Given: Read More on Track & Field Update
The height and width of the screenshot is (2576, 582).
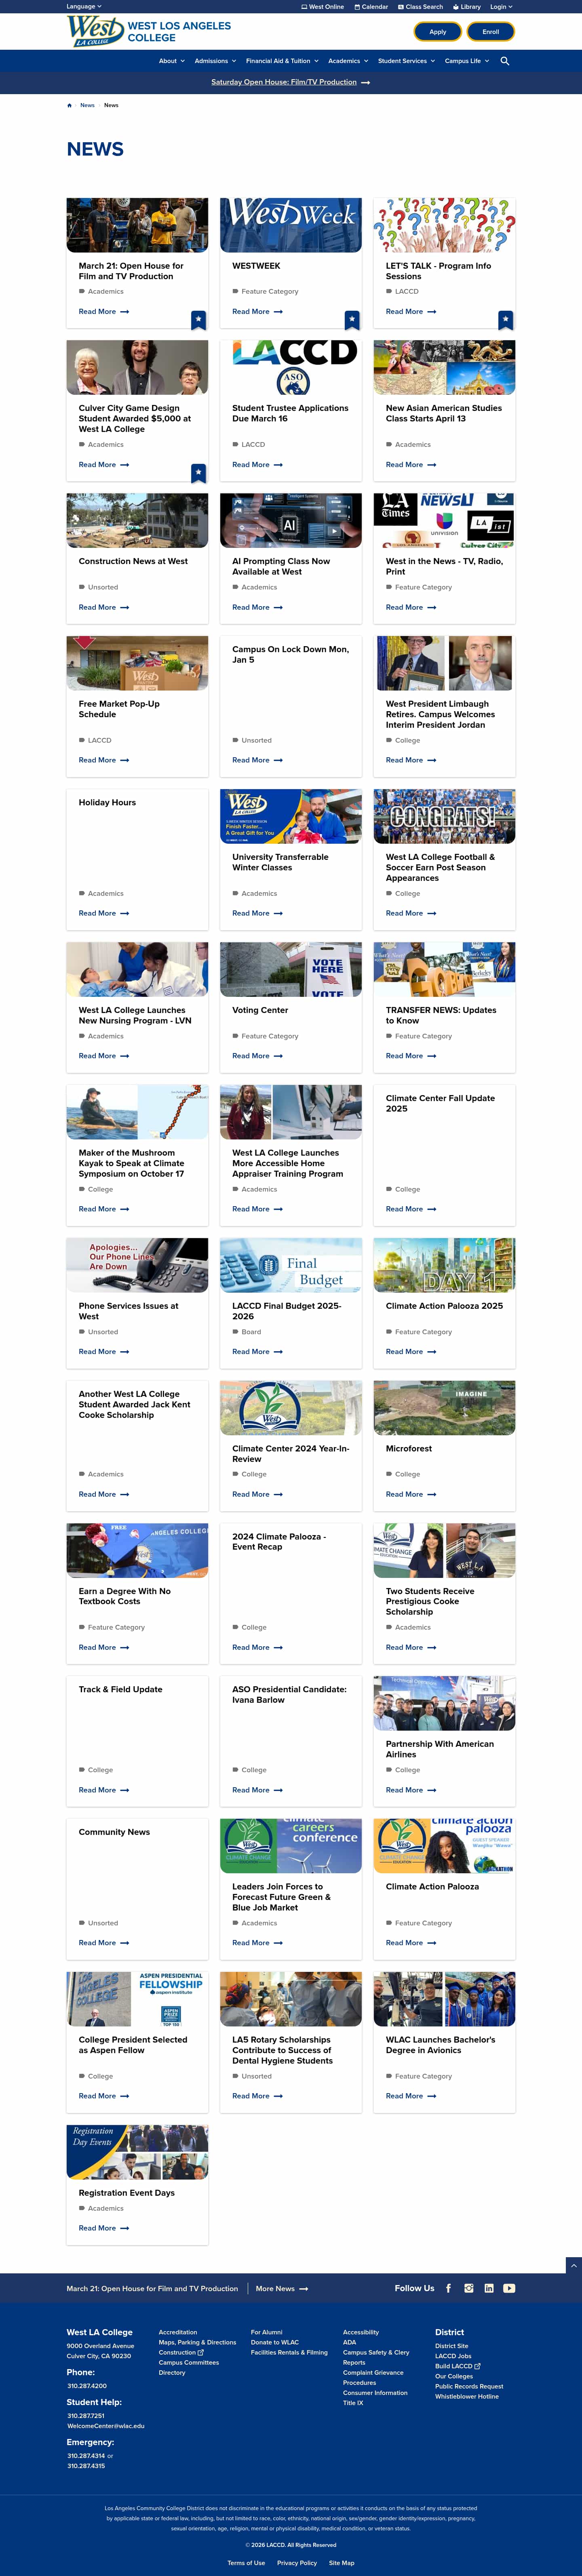Looking at the screenshot, I should pyautogui.click(x=104, y=1790).
